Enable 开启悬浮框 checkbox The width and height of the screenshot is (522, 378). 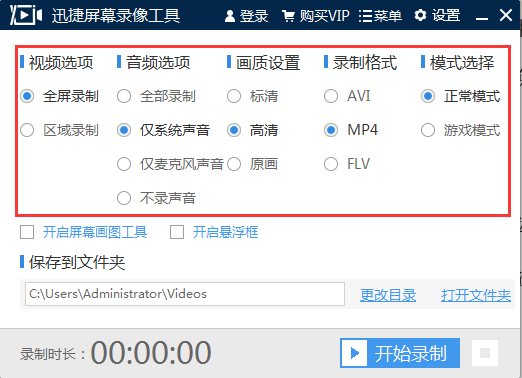[177, 232]
